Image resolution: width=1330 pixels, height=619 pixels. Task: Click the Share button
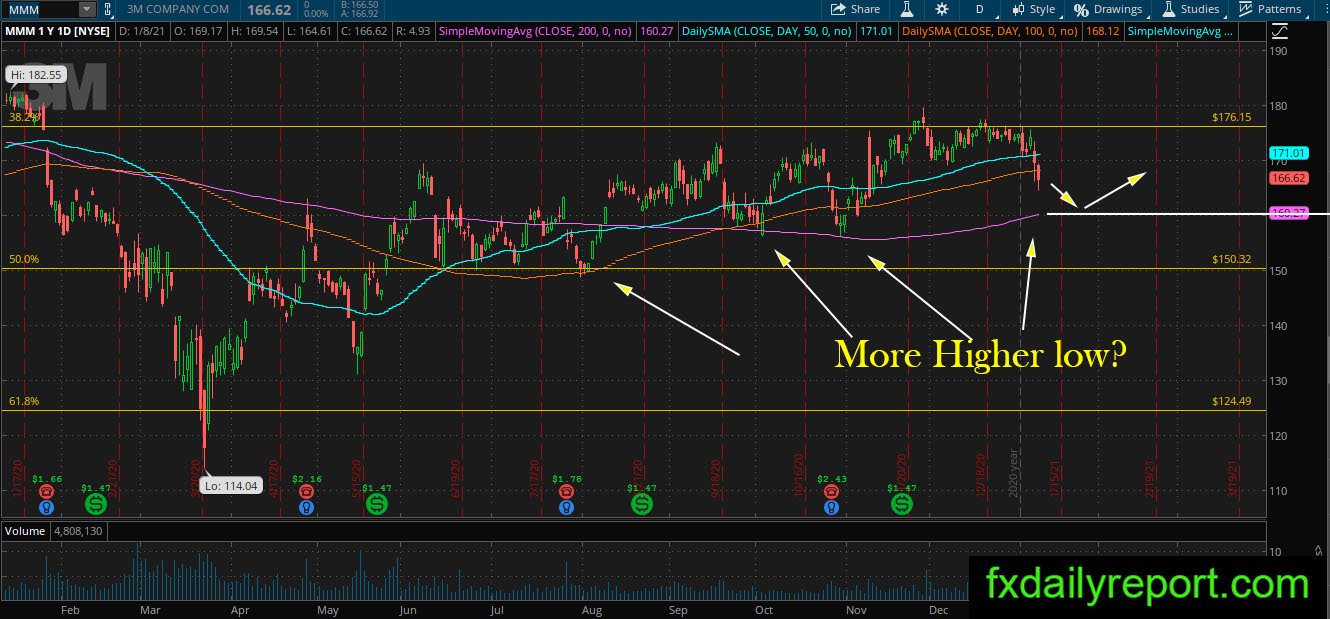pos(855,9)
